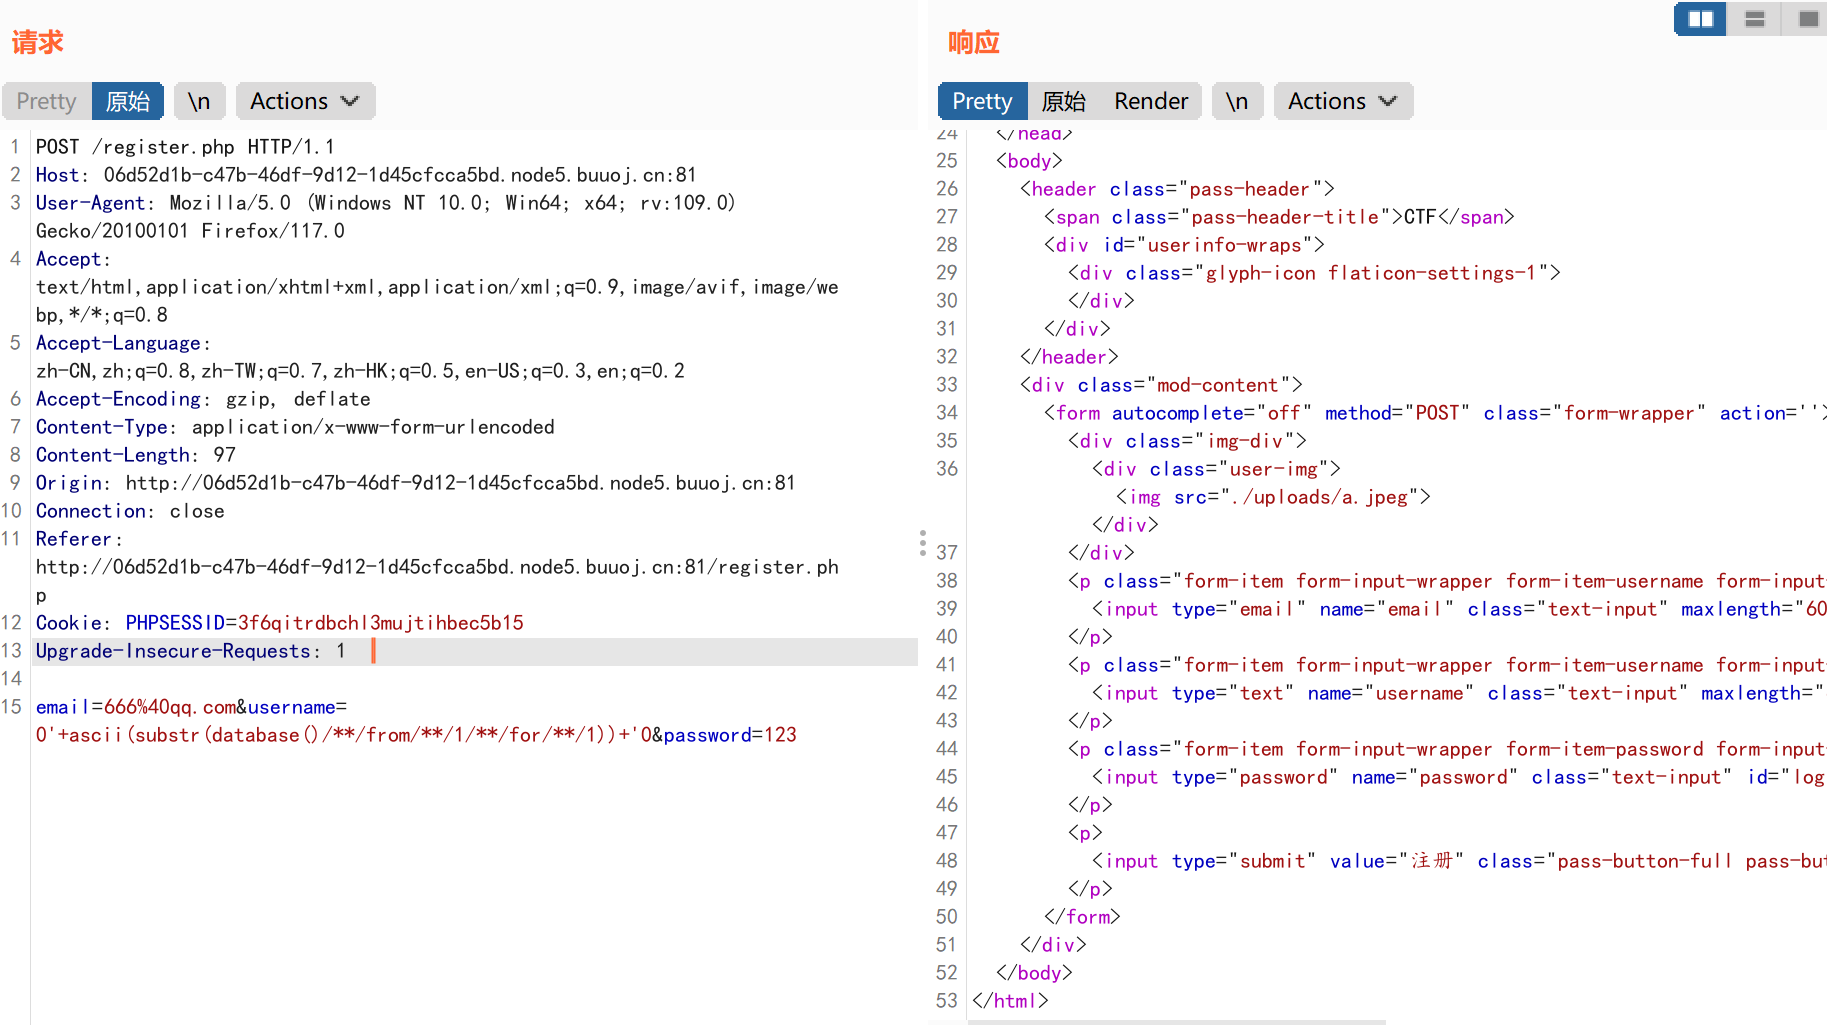The image size is (1827, 1025).
Task: Click the password=123 parameter
Action: (730, 735)
